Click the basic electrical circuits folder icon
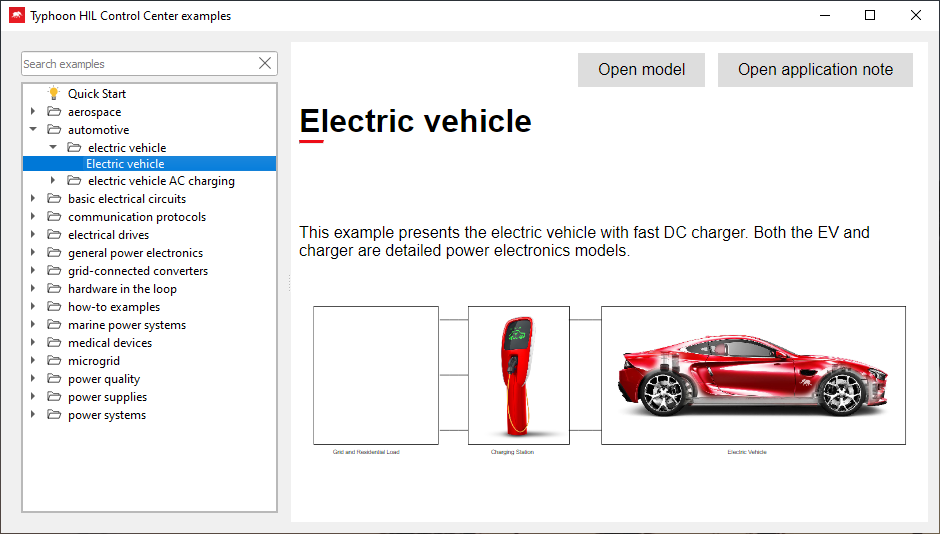 coord(54,198)
